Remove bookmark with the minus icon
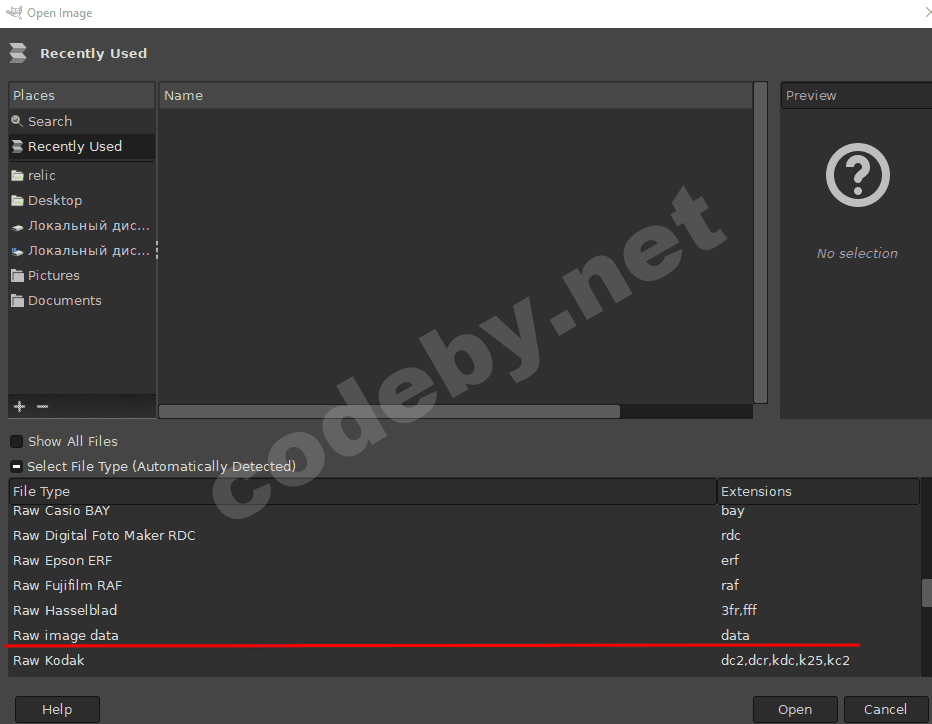 (x=42, y=407)
